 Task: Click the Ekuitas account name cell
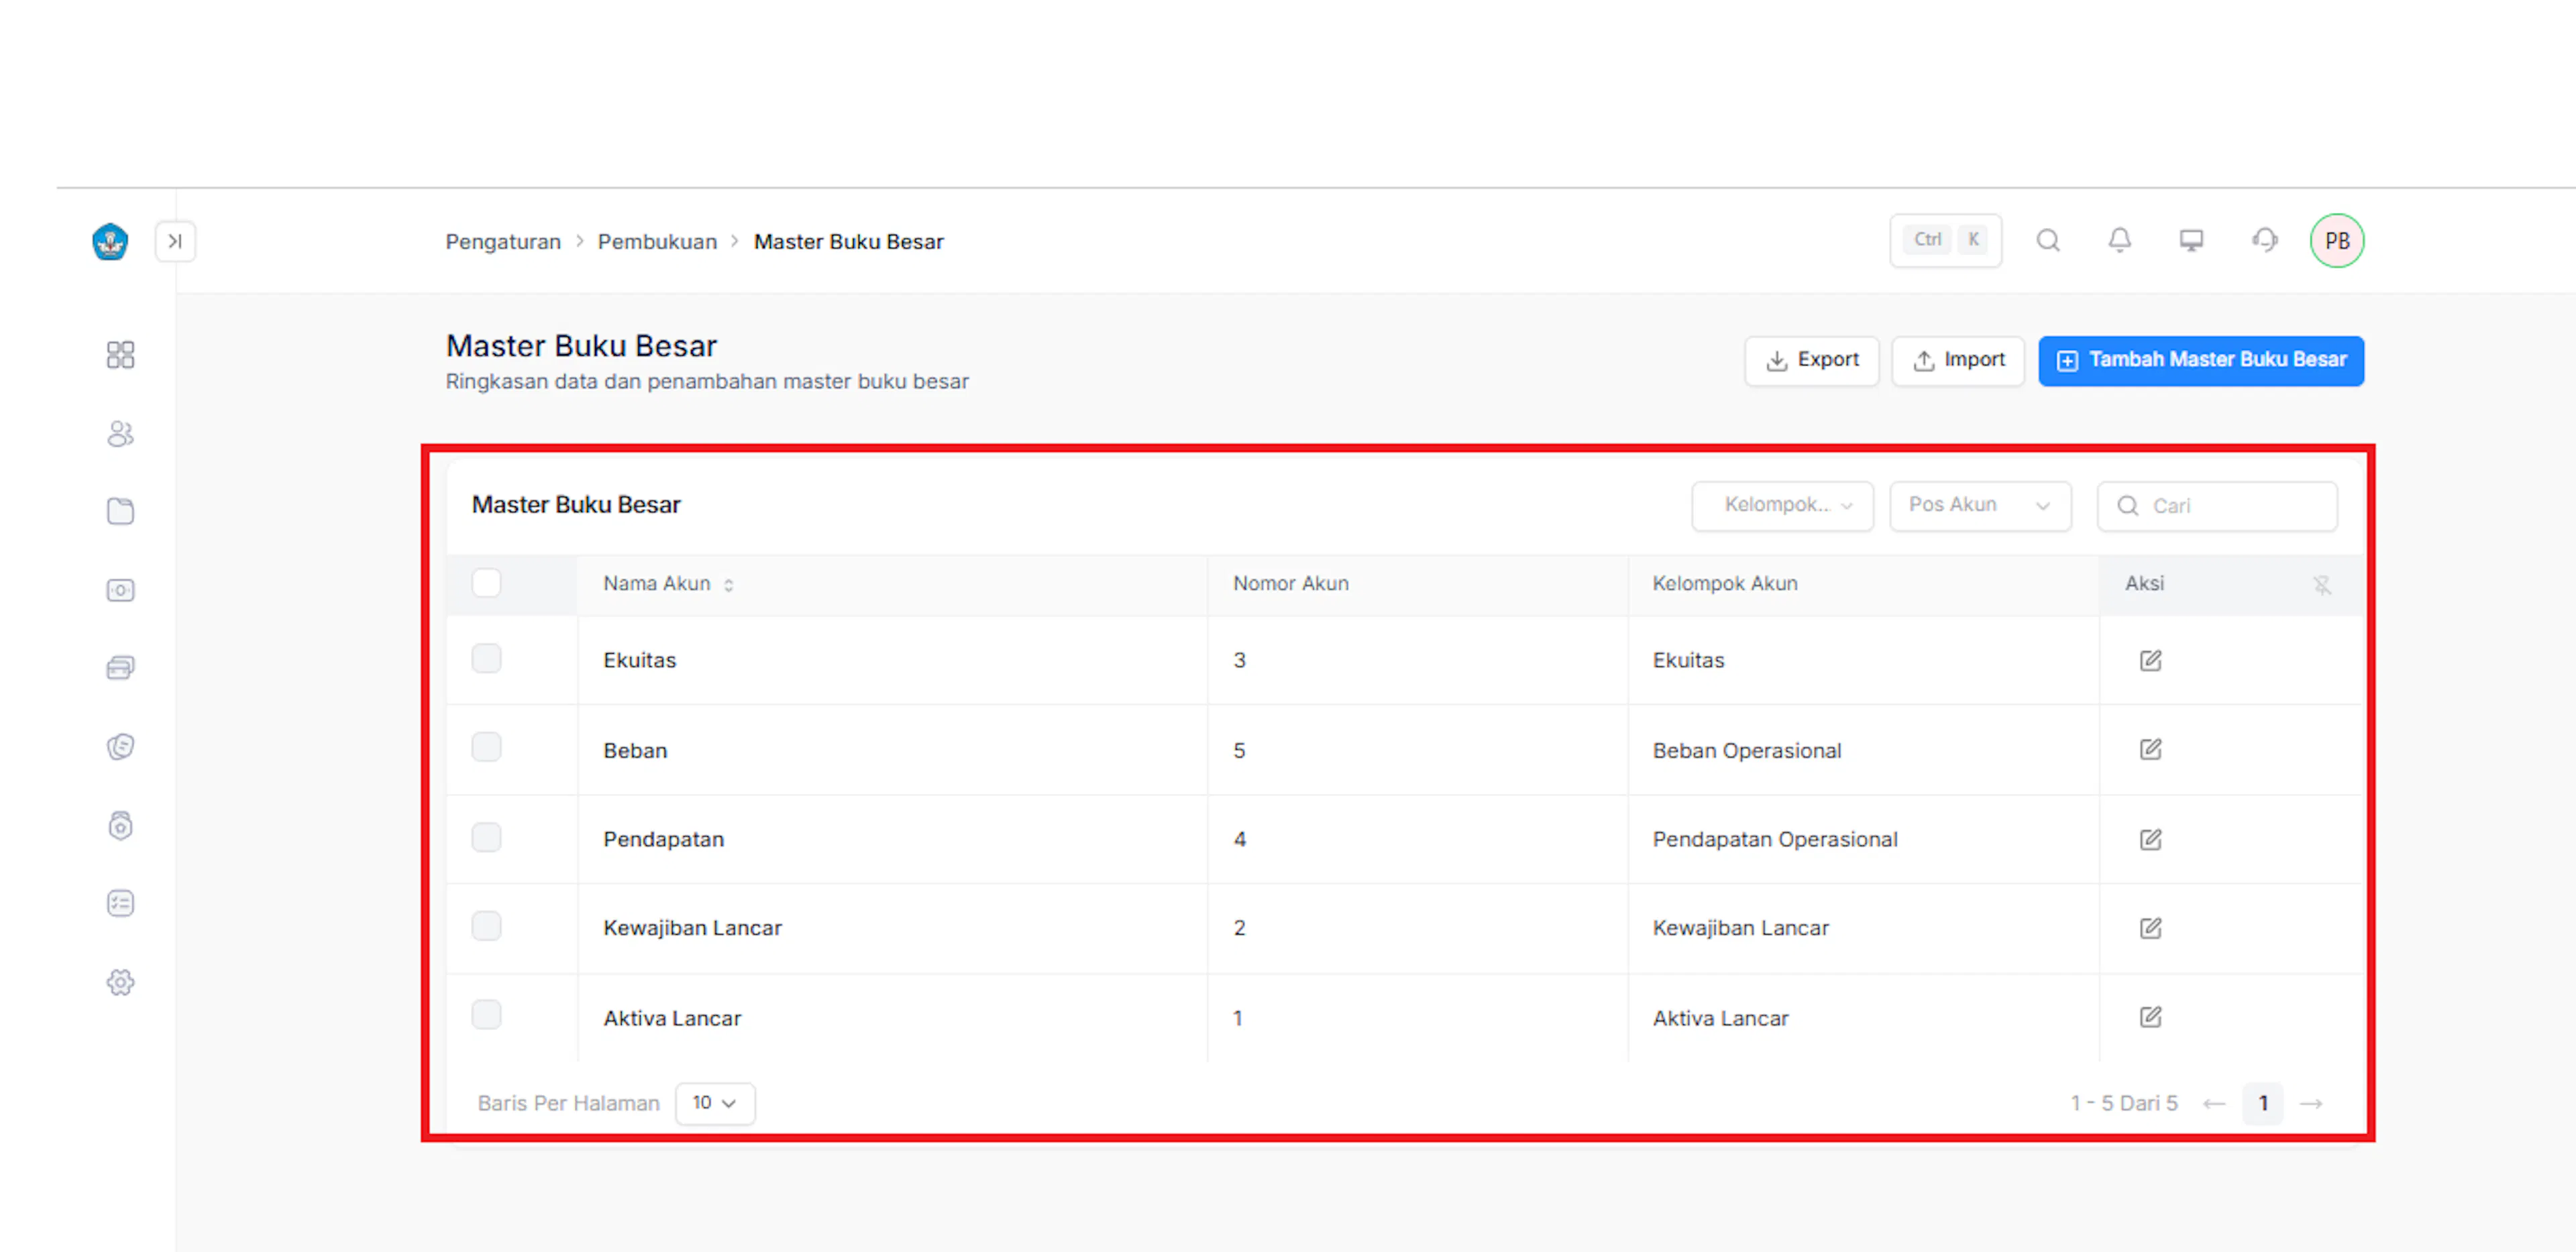pyautogui.click(x=640, y=661)
